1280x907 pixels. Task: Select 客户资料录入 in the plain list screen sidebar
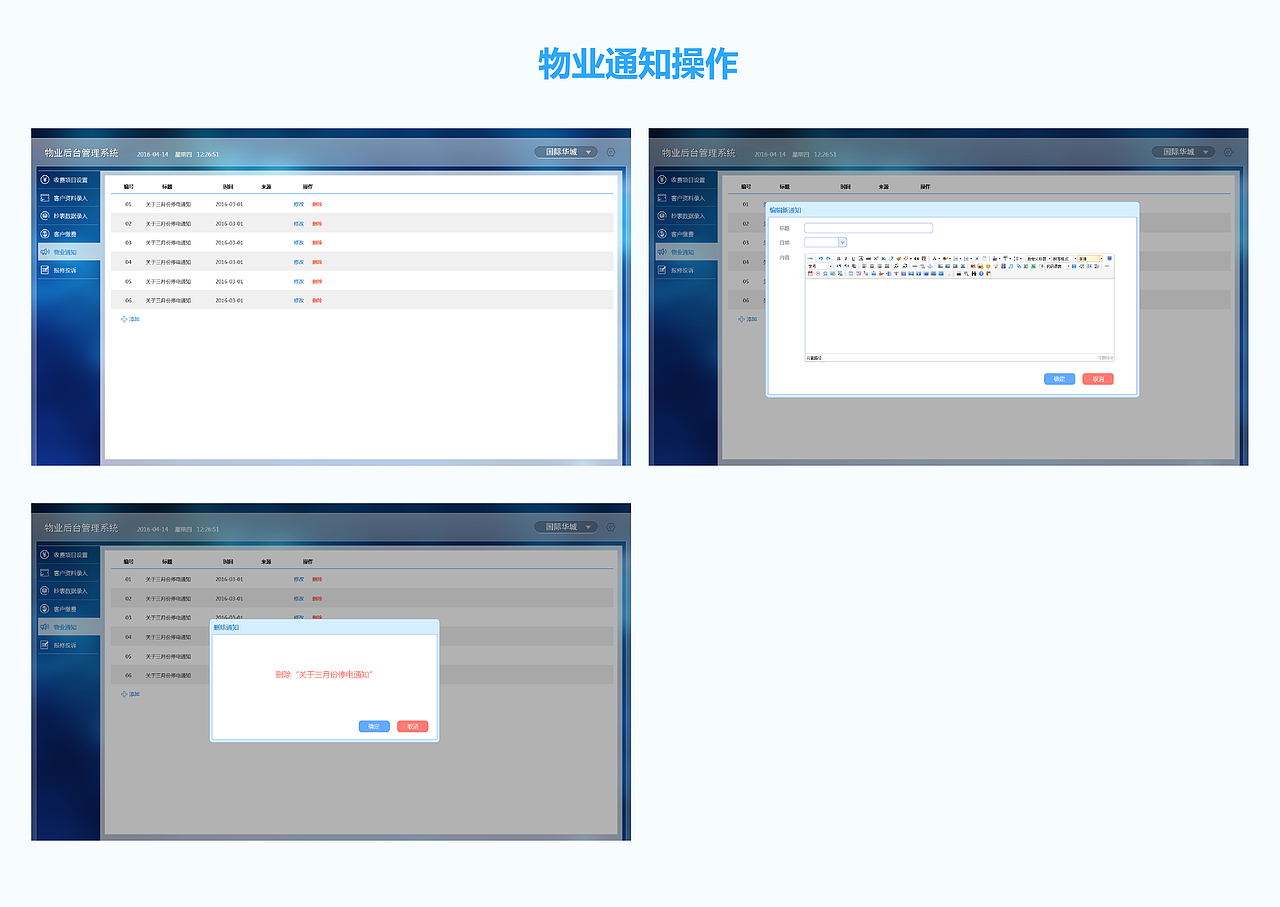pyautogui.click(x=69, y=198)
